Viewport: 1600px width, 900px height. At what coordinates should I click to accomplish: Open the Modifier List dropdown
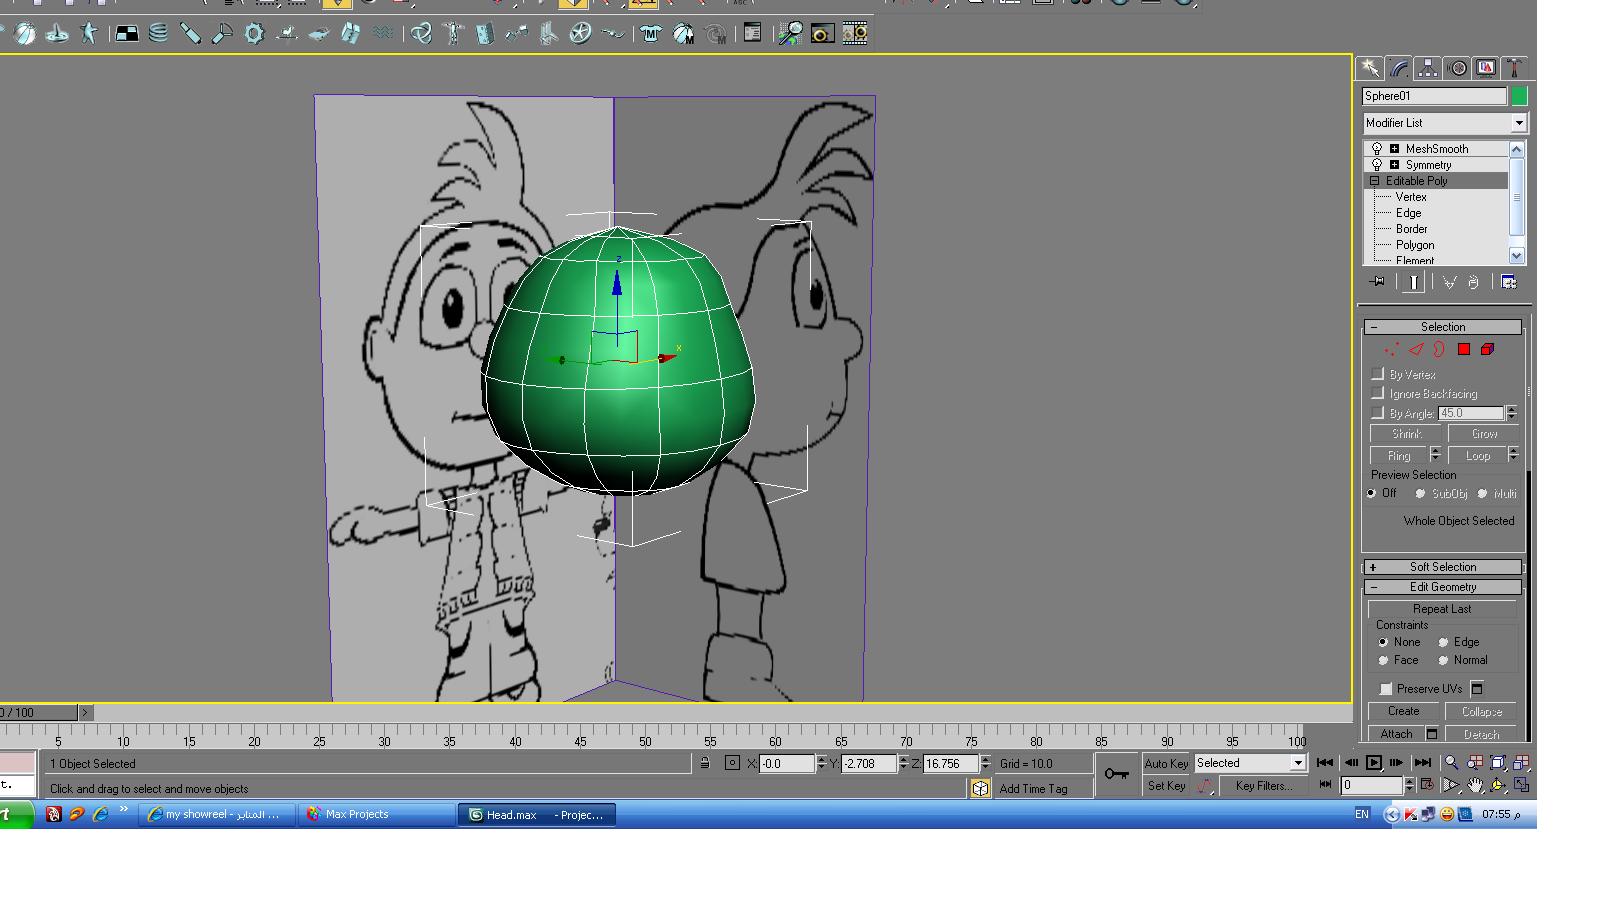click(1445, 123)
